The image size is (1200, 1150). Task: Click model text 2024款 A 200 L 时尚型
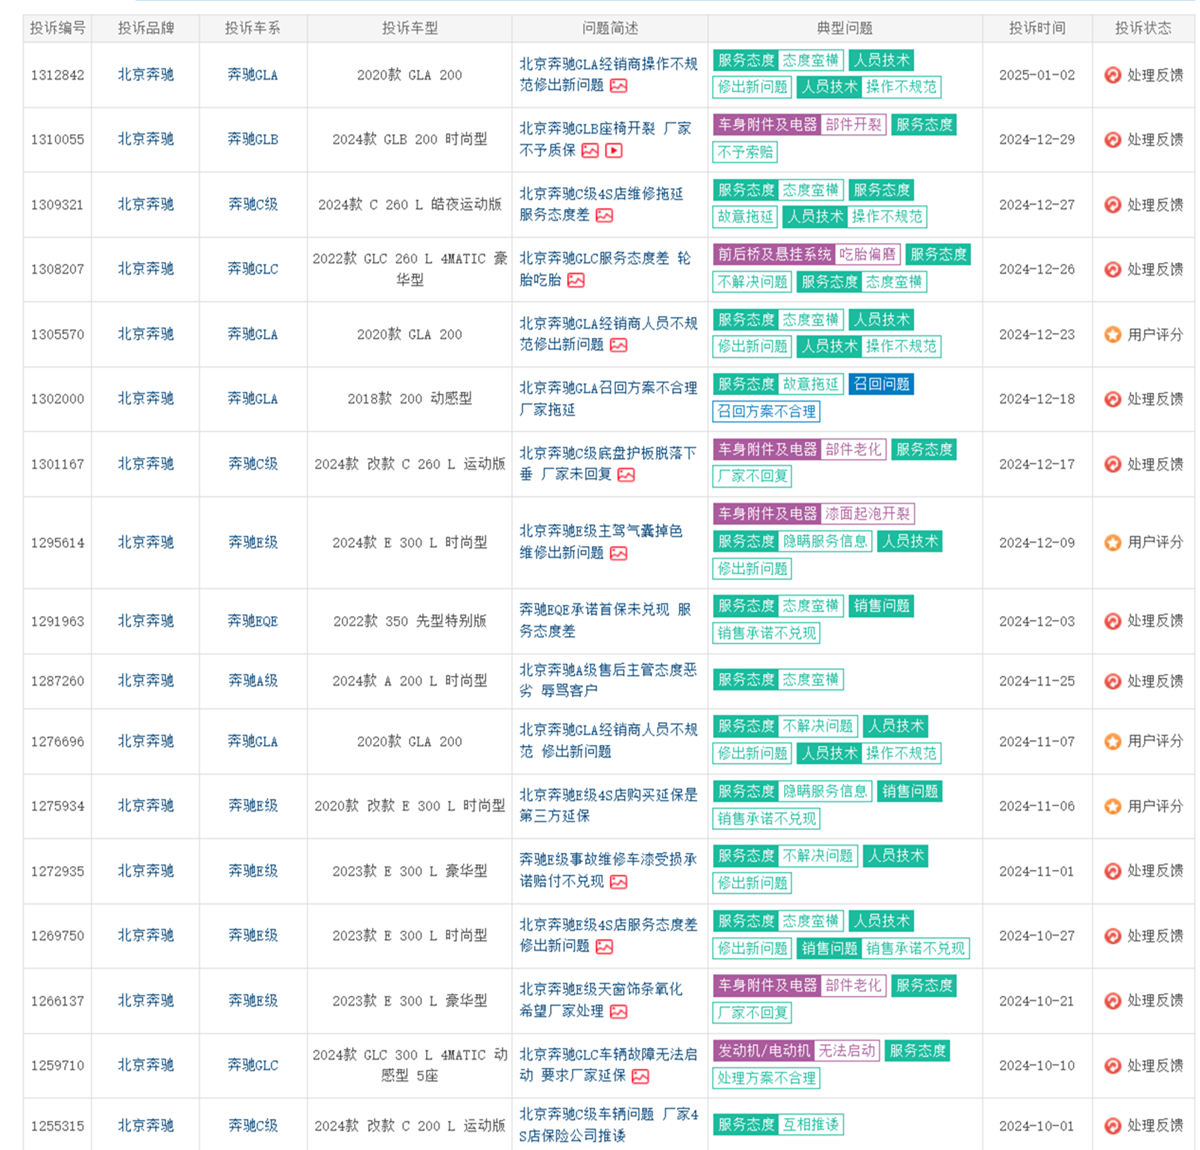[410, 681]
